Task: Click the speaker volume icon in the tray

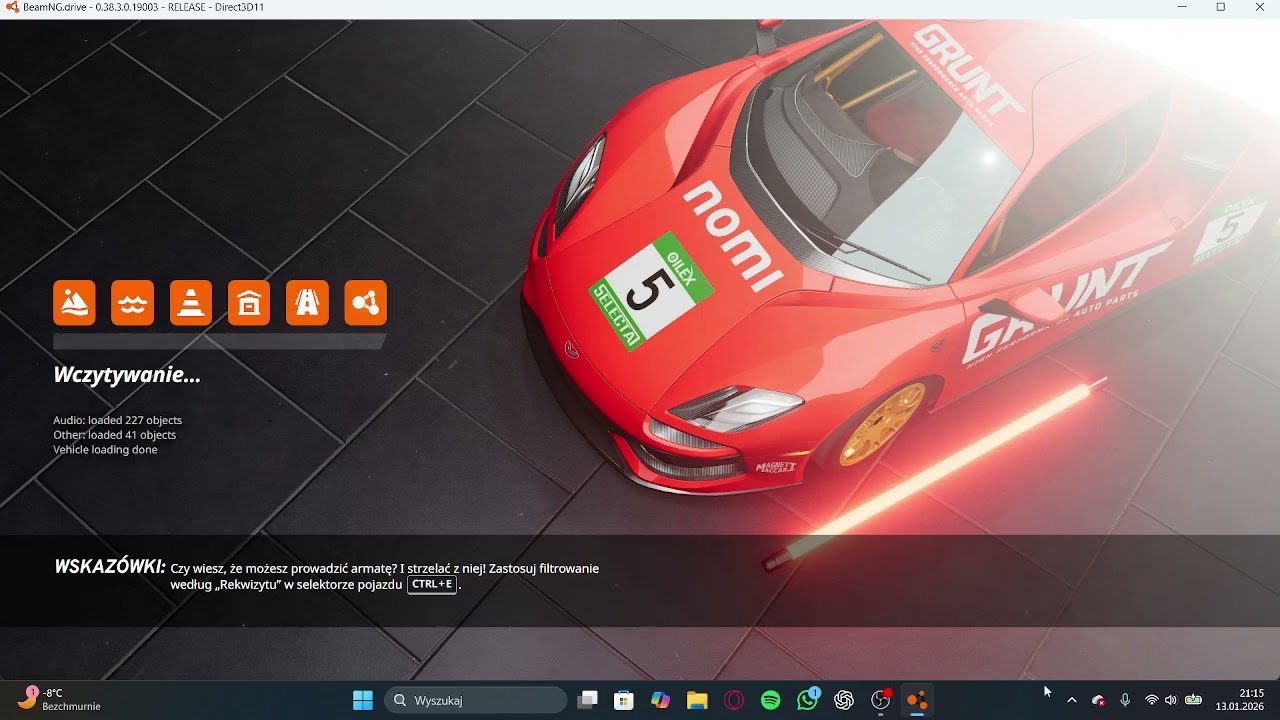Action: click(x=1171, y=700)
